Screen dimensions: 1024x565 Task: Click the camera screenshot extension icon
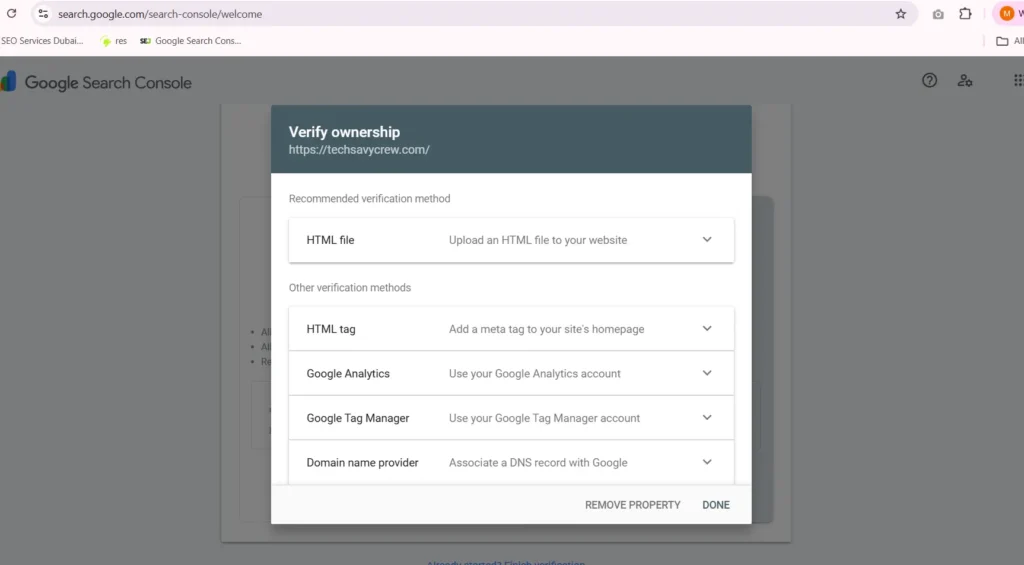[x=938, y=14]
